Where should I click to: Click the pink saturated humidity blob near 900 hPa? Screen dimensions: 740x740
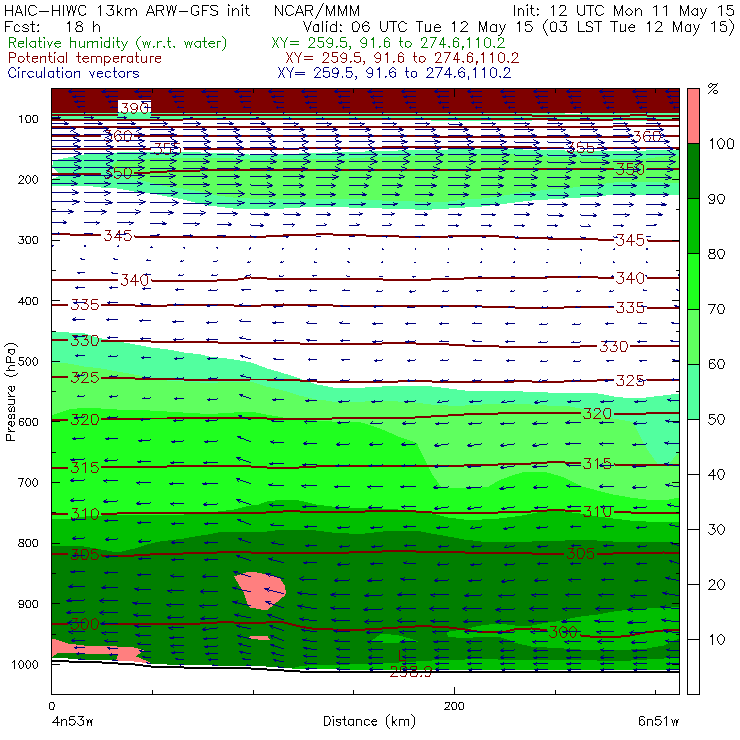261,590
